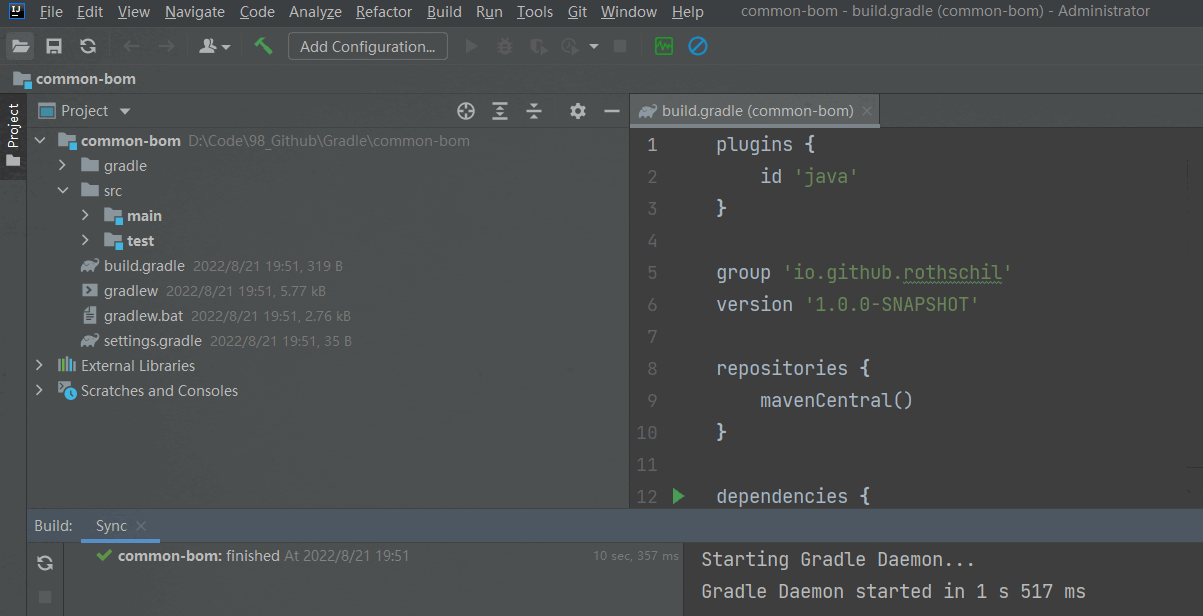The height and width of the screenshot is (616, 1203).
Task: Open the Project view mode dropdown
Action: click(123, 110)
